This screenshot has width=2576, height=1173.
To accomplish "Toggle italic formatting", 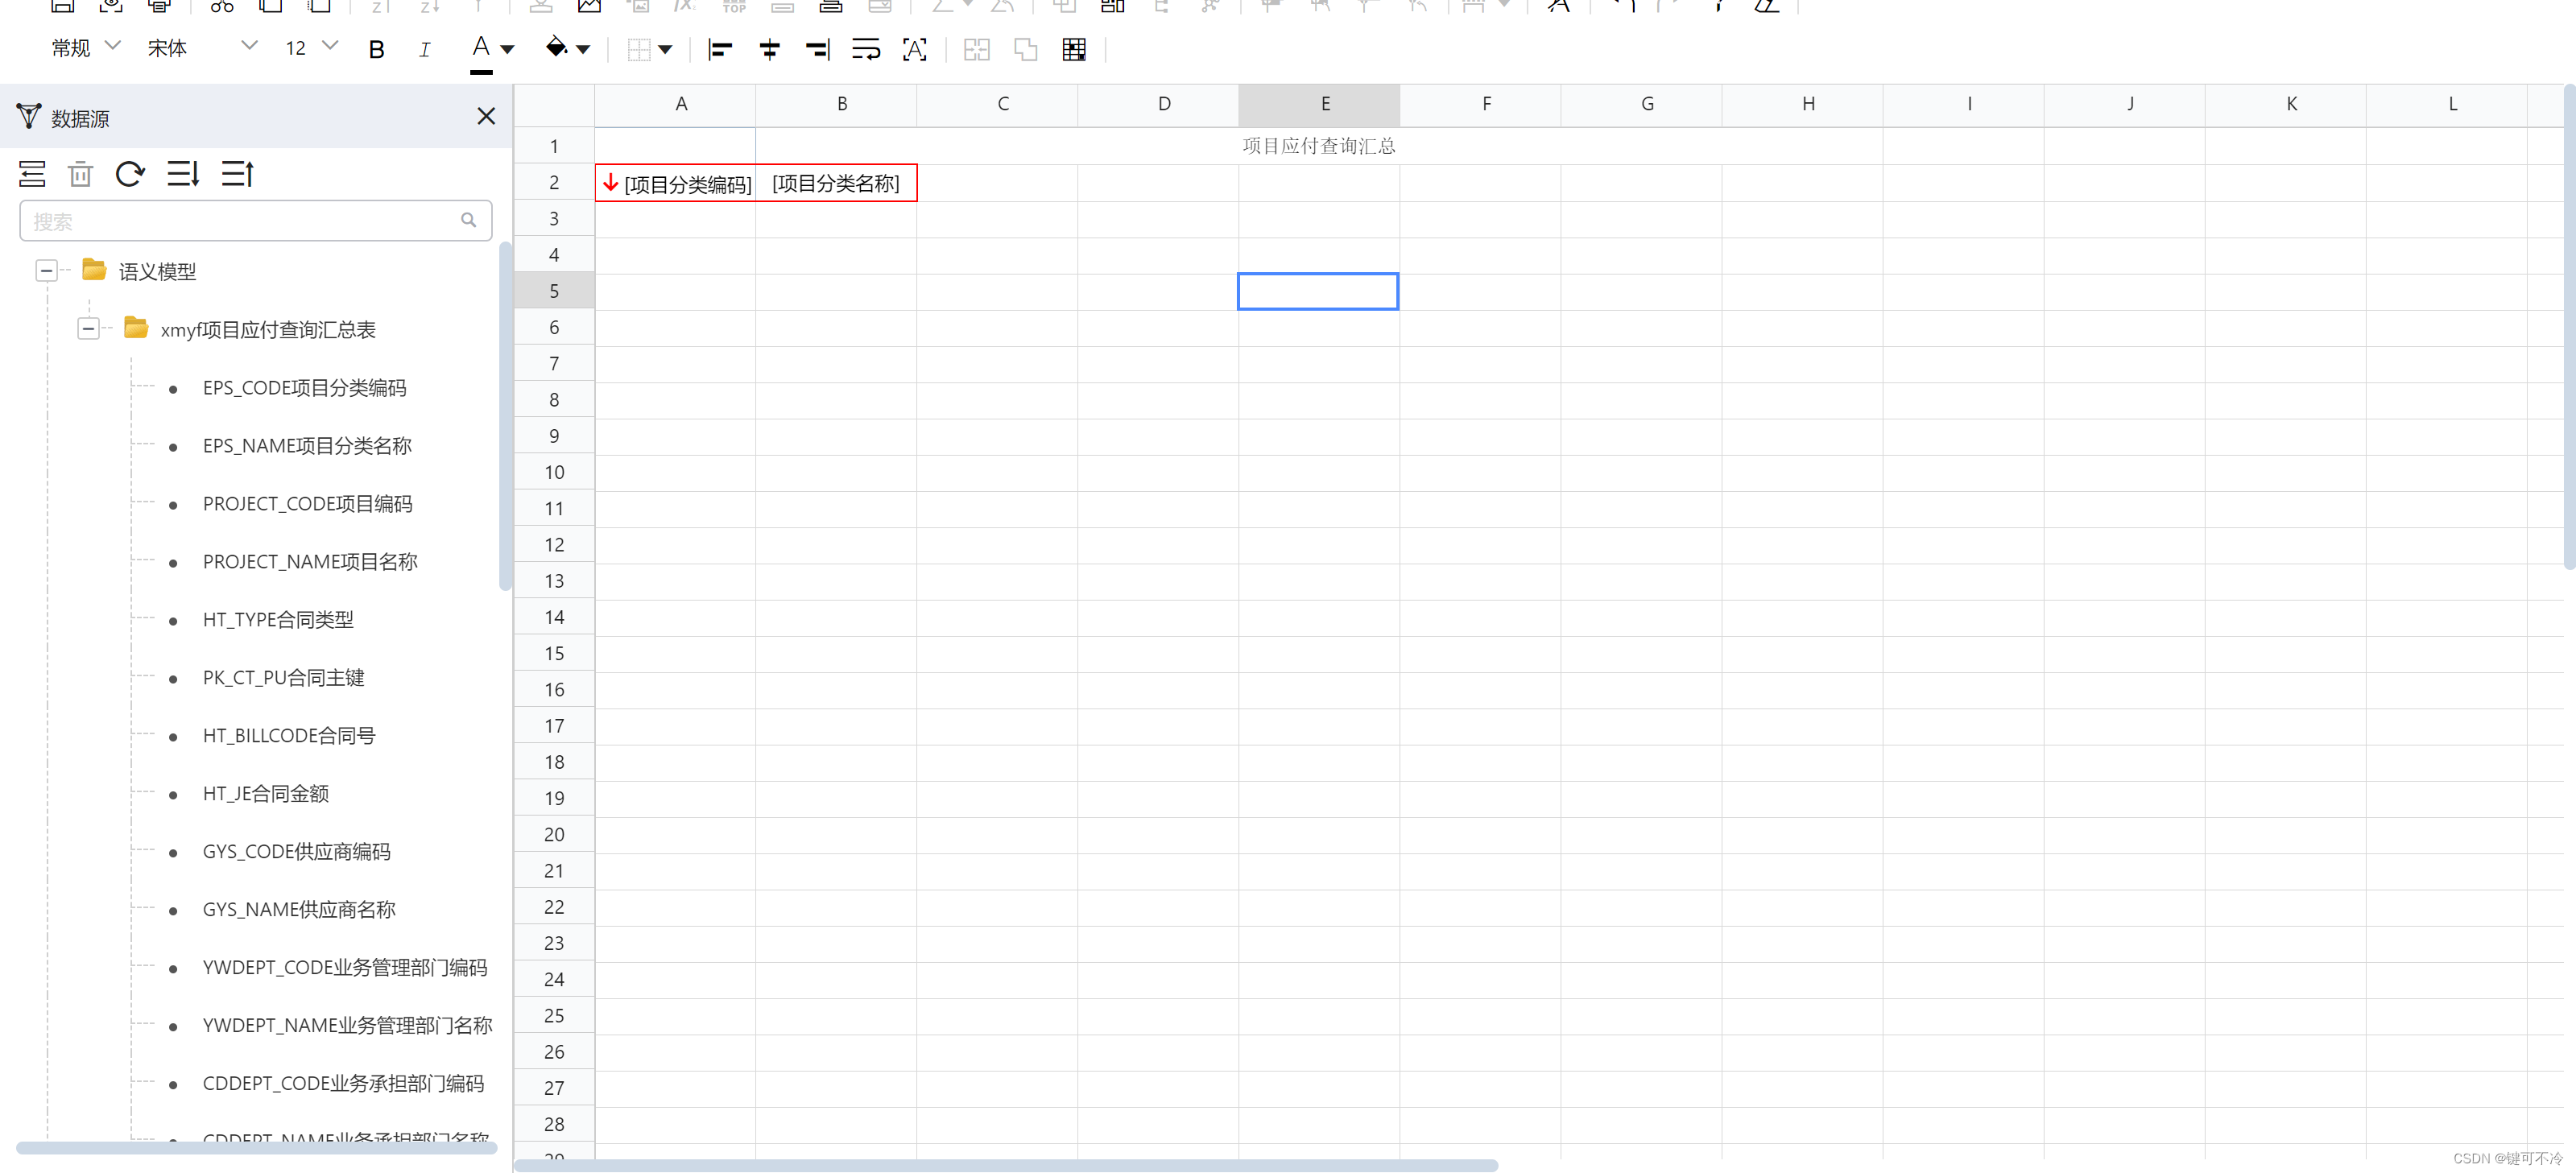I will 424,49.
